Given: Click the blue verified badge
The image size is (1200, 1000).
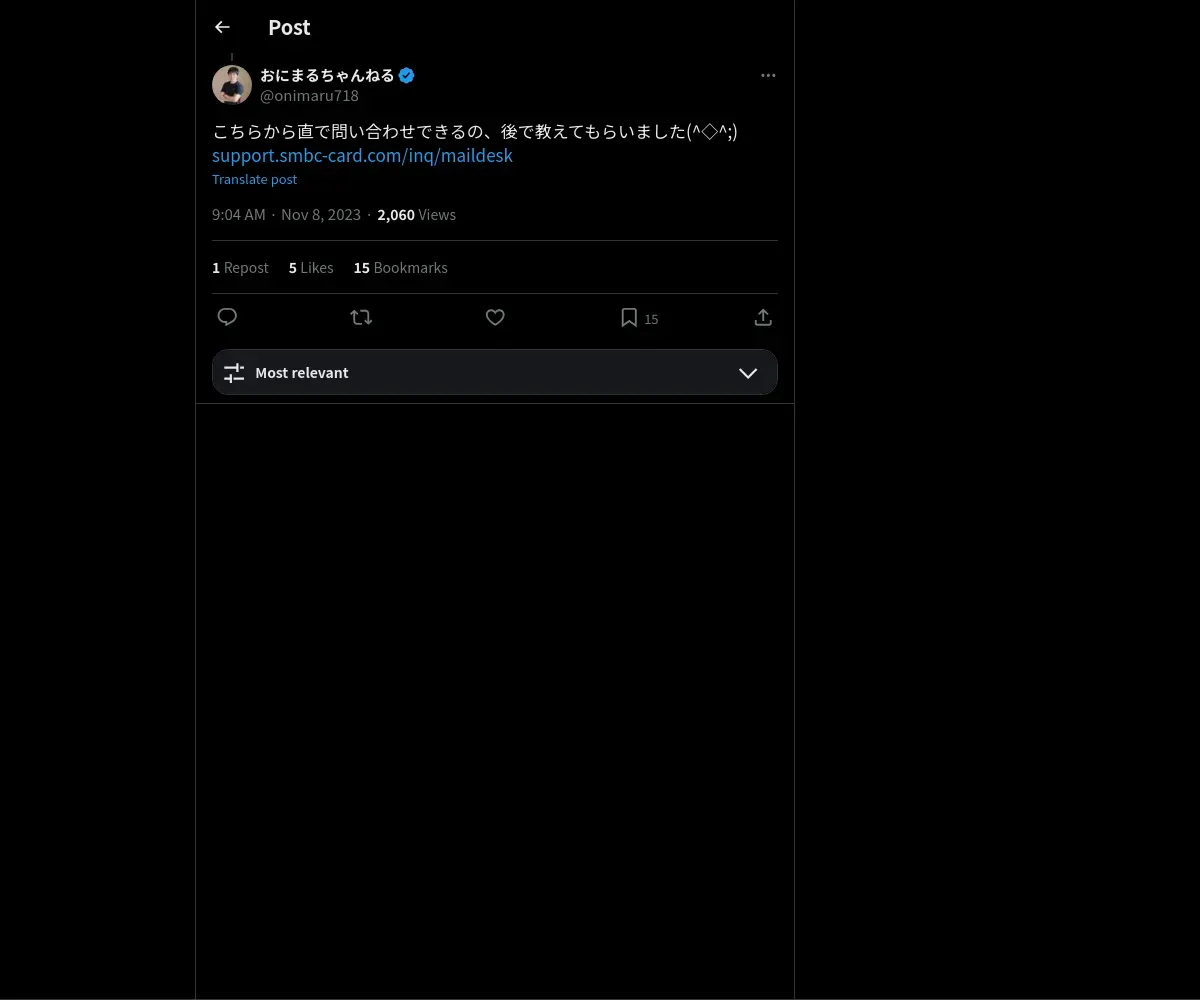Looking at the screenshot, I should pyautogui.click(x=407, y=76).
